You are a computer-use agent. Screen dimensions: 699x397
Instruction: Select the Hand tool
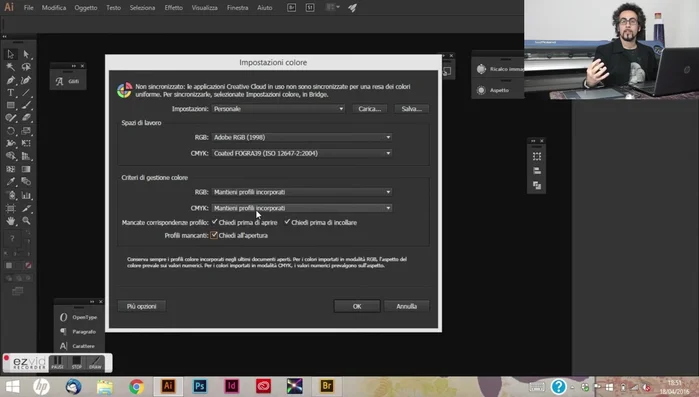(x=10, y=221)
